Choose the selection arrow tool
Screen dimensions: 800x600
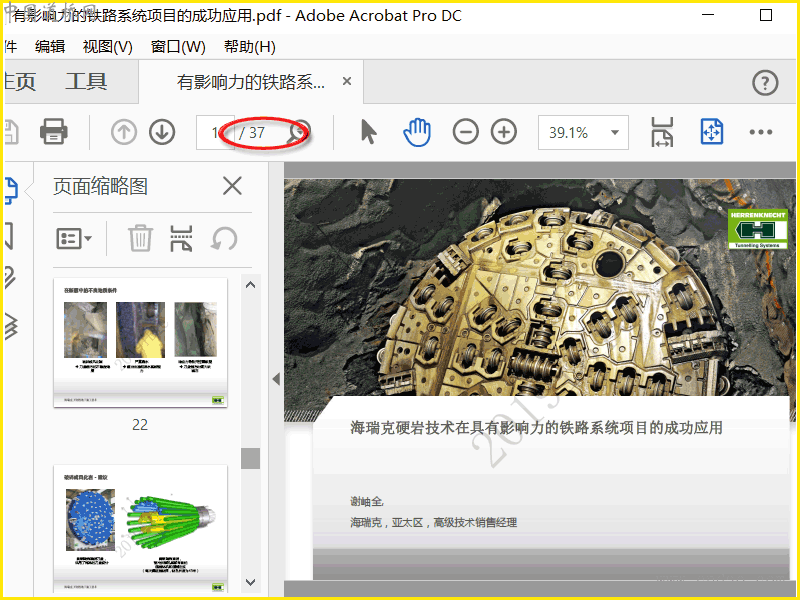tap(368, 132)
